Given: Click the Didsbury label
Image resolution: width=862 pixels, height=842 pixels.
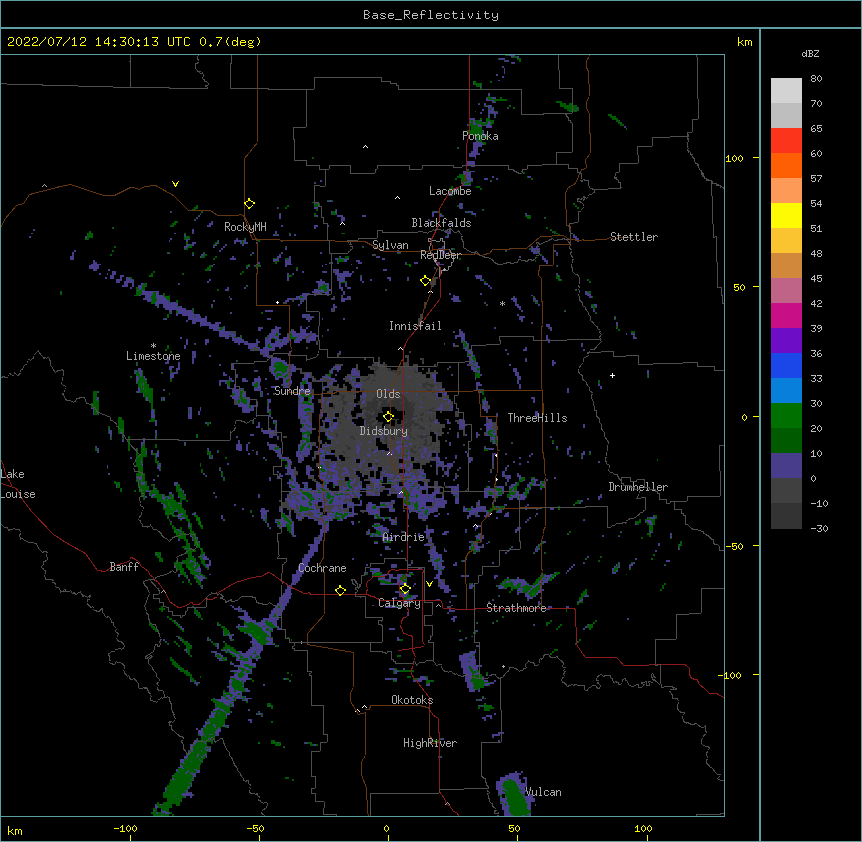Looking at the screenshot, I should point(384,431).
